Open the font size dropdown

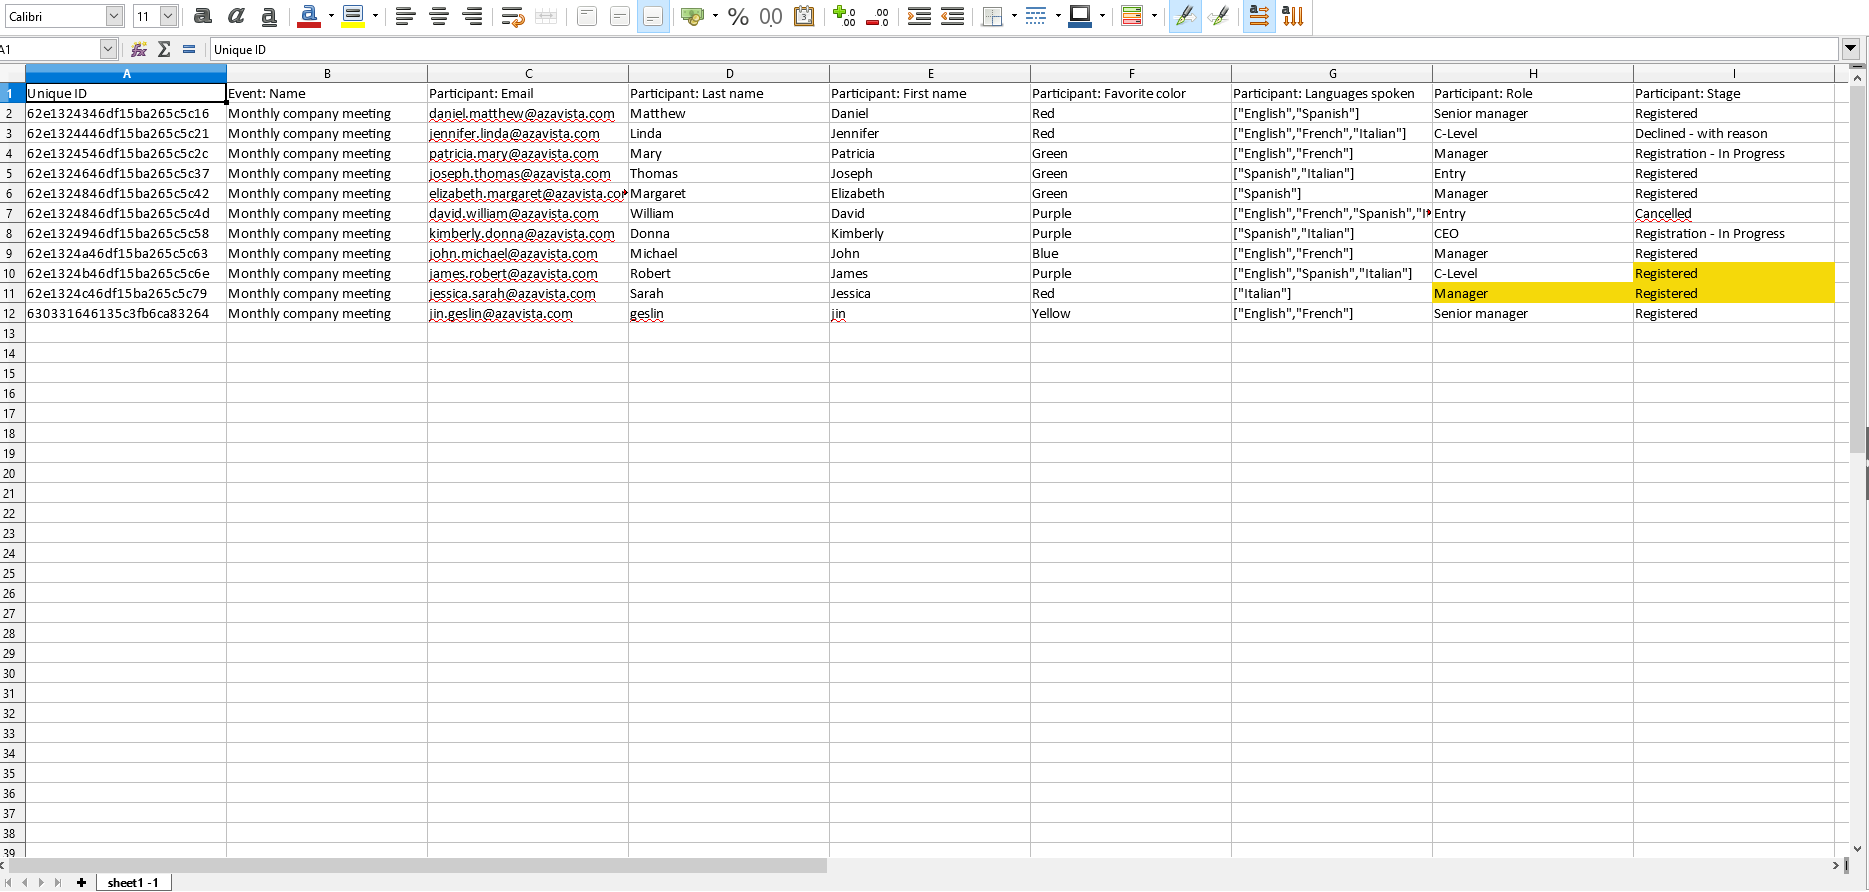(169, 16)
